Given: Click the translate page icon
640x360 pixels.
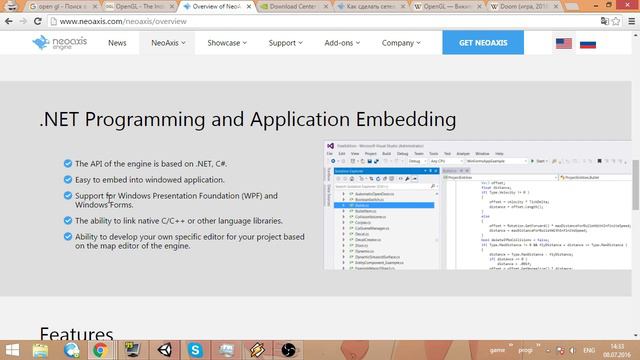Looking at the screenshot, I should coord(604,21).
